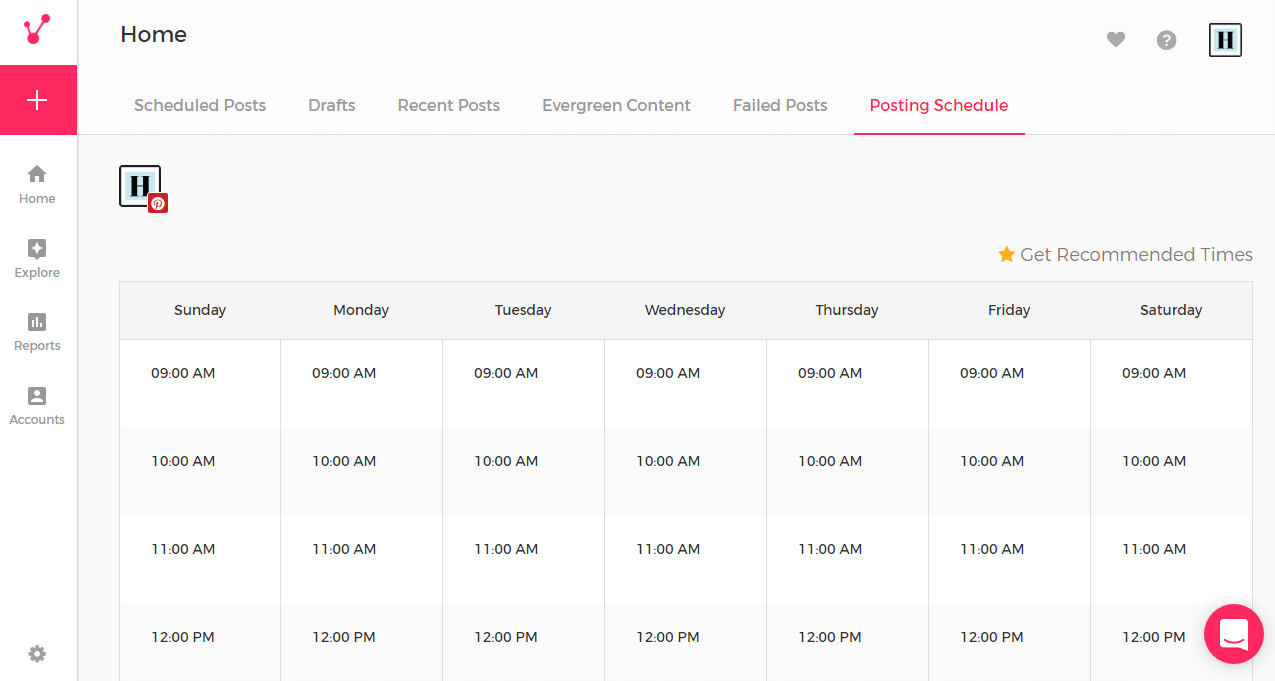Image resolution: width=1275 pixels, height=681 pixels.
Task: Select the Pinterest account thumbnail
Action: point(141,187)
